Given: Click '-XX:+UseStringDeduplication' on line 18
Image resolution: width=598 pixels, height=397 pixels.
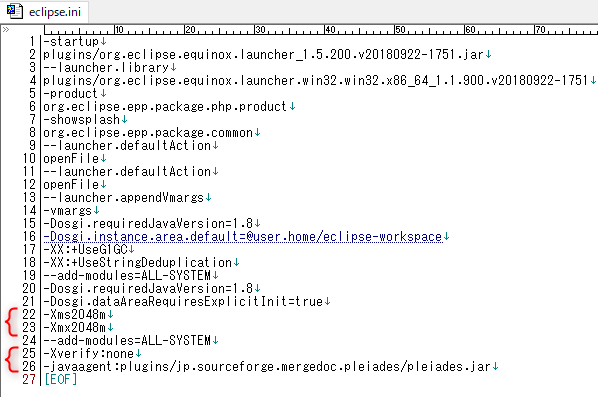Looking at the screenshot, I should coord(137,262).
